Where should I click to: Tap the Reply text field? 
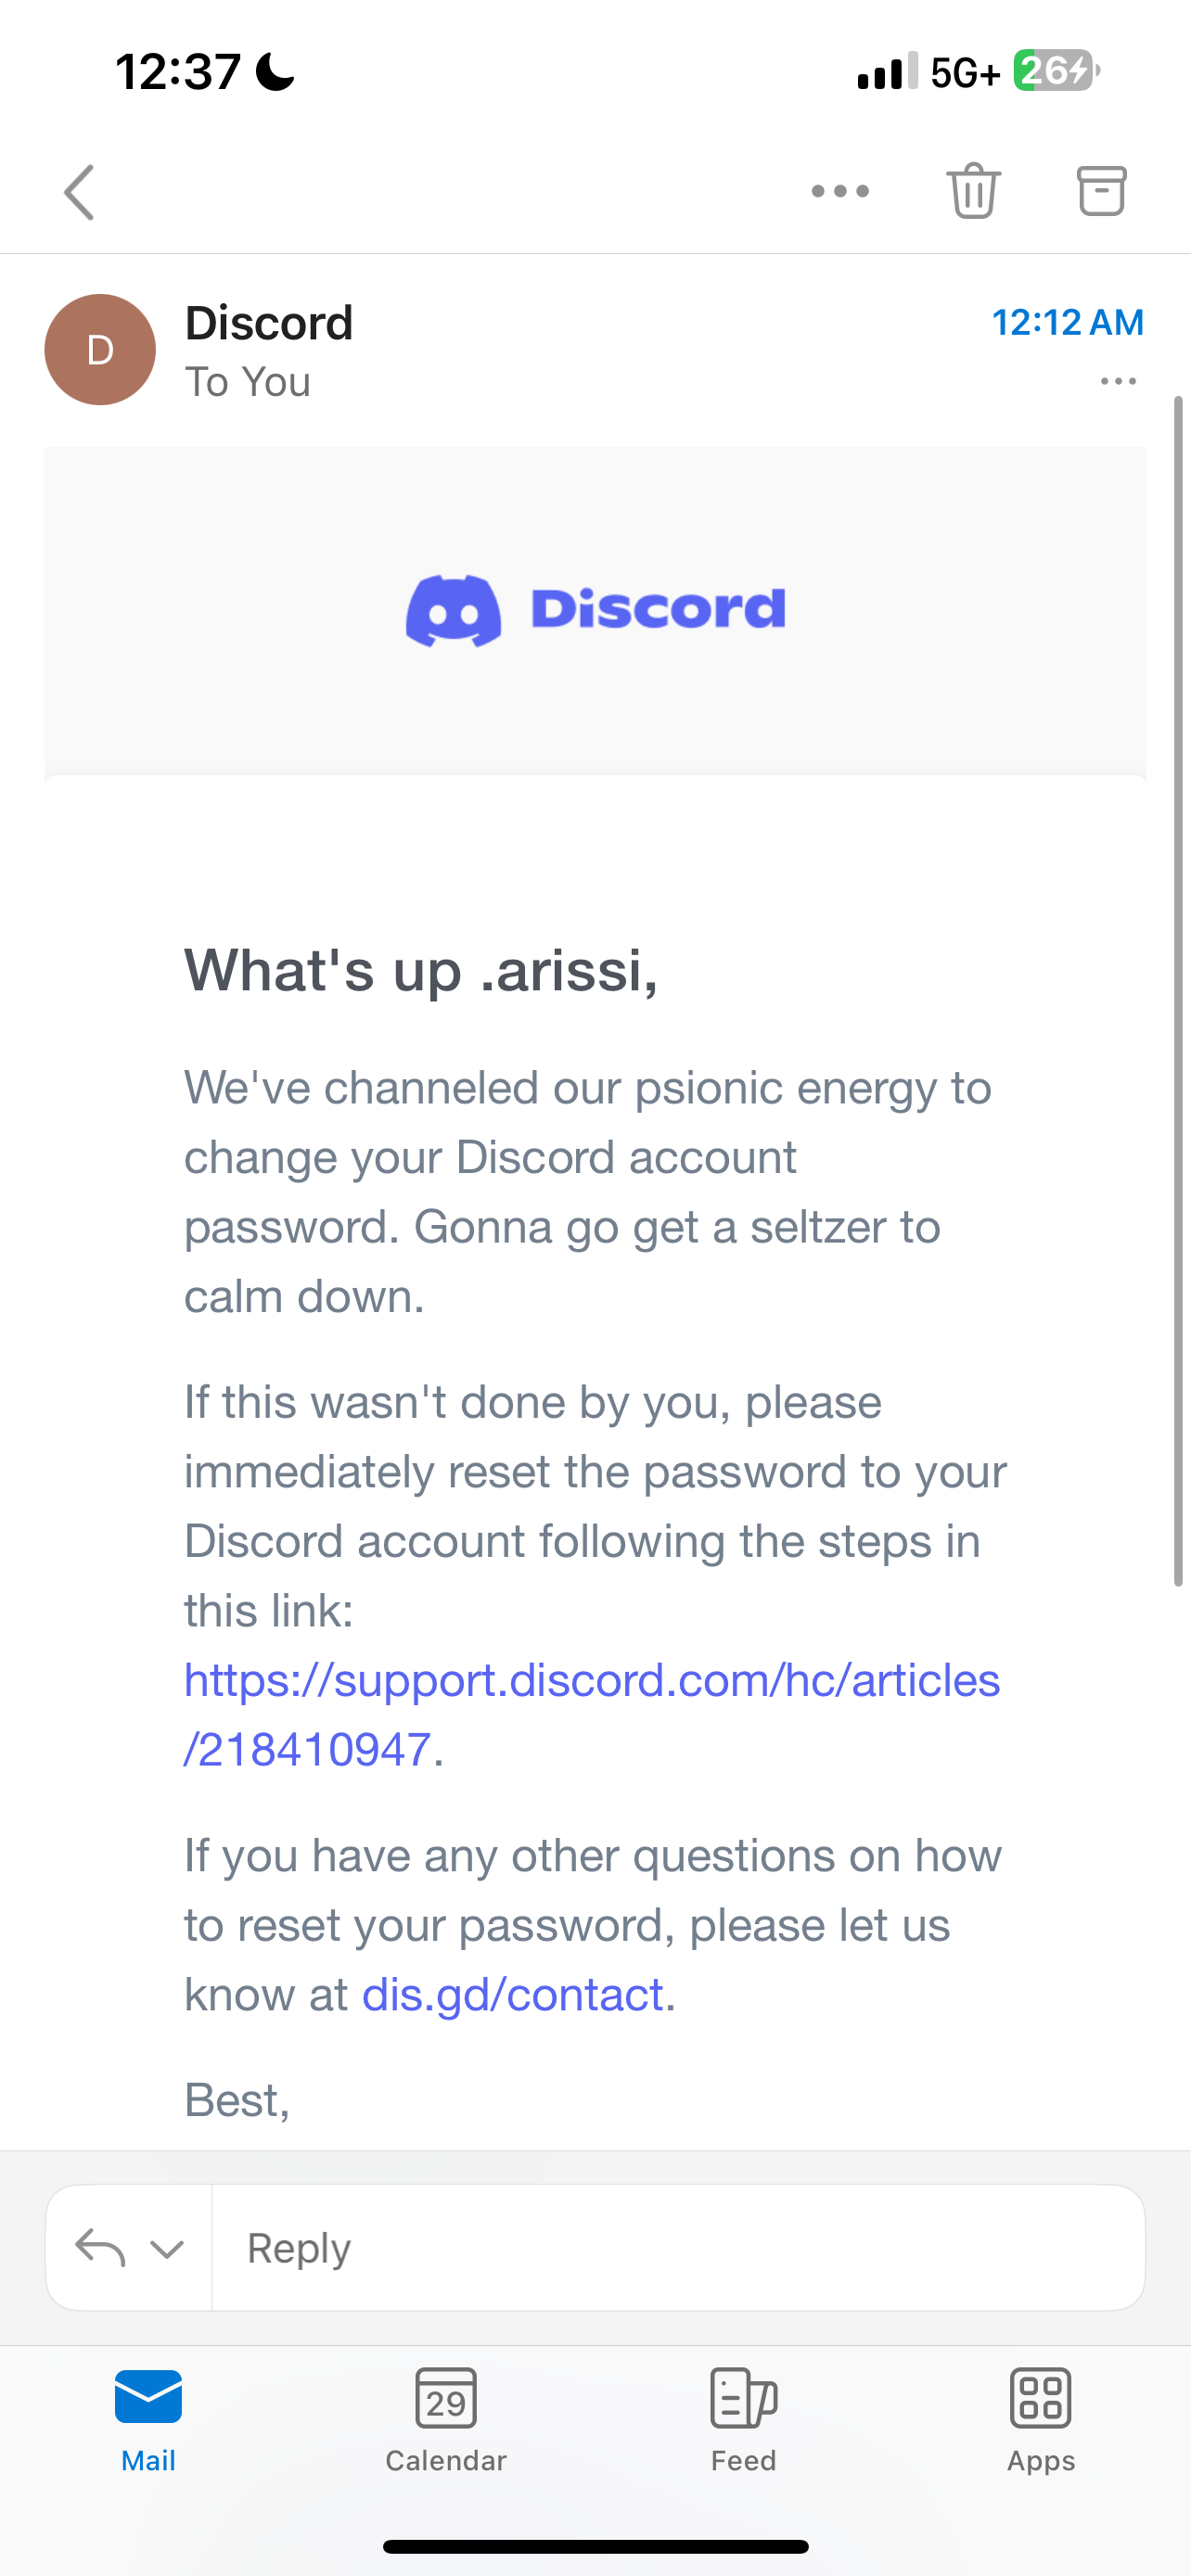pyautogui.click(x=678, y=2248)
